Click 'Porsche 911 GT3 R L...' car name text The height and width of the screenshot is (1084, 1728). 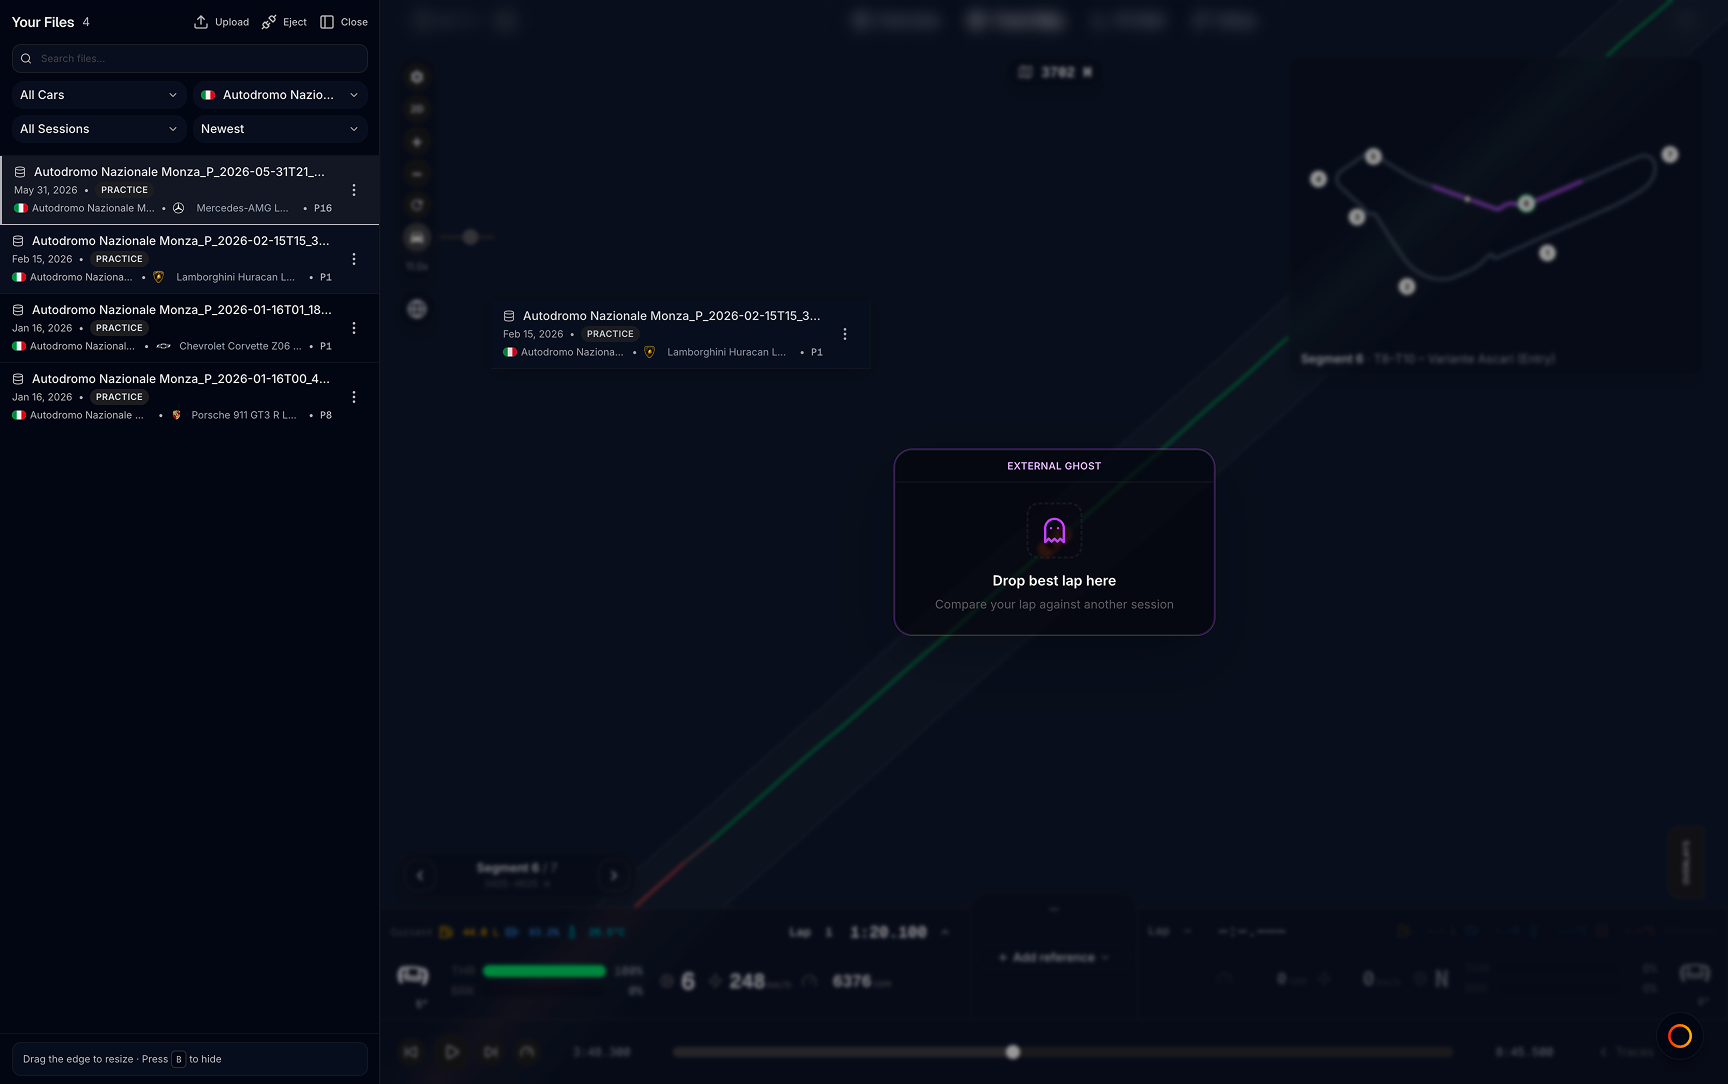(244, 415)
